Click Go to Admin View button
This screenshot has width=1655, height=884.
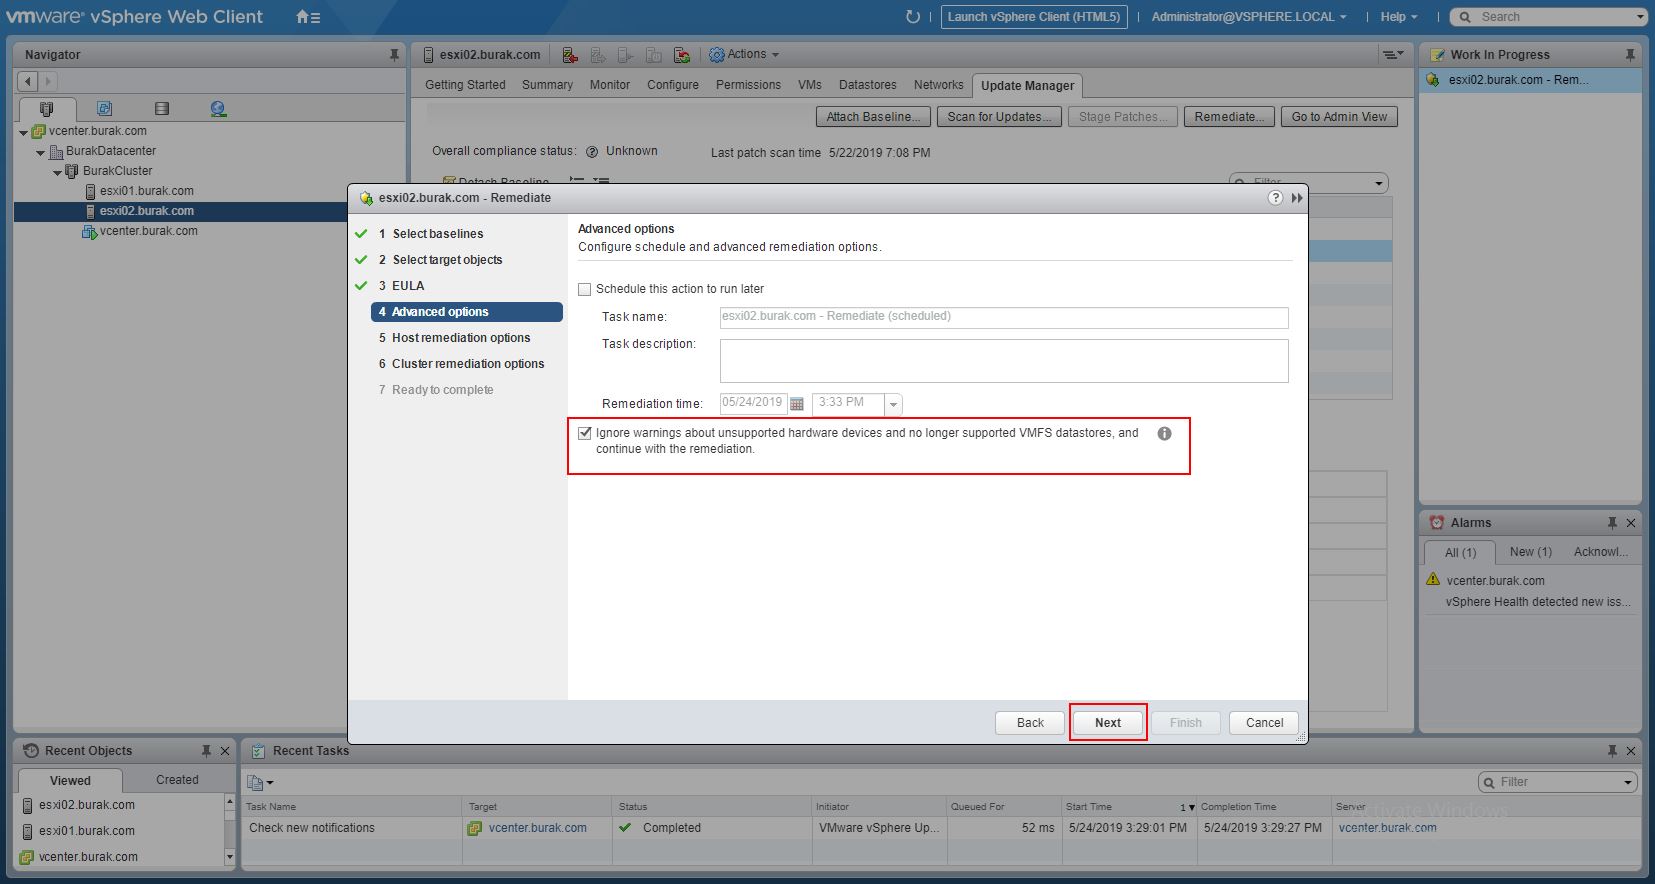click(1339, 117)
